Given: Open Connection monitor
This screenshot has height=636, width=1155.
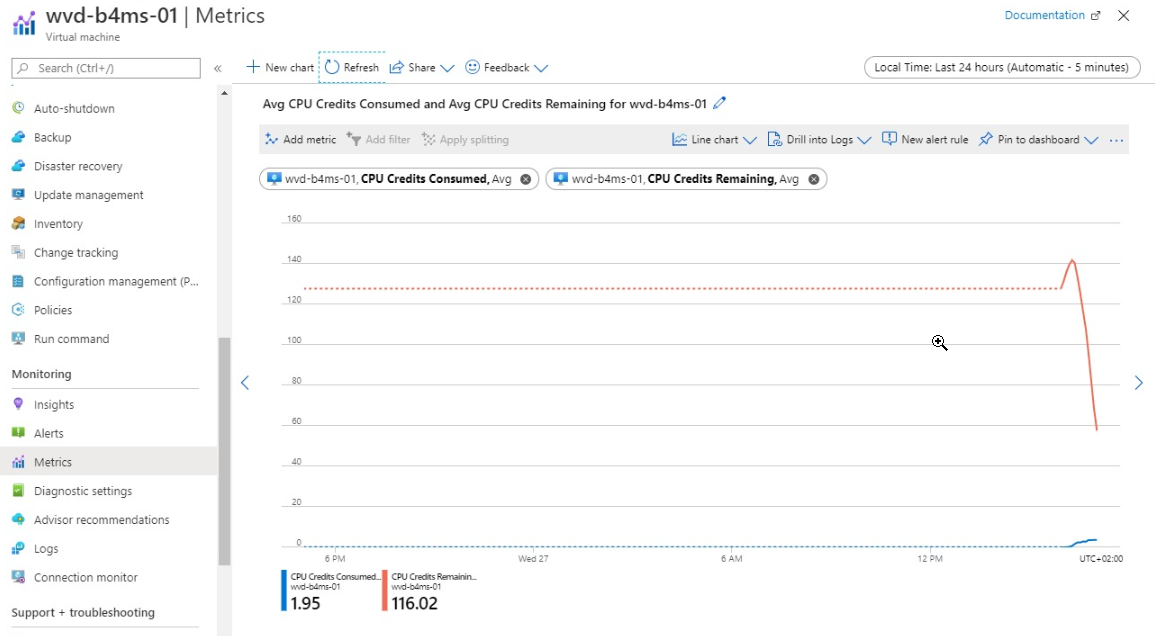Looking at the screenshot, I should click(x=85, y=577).
